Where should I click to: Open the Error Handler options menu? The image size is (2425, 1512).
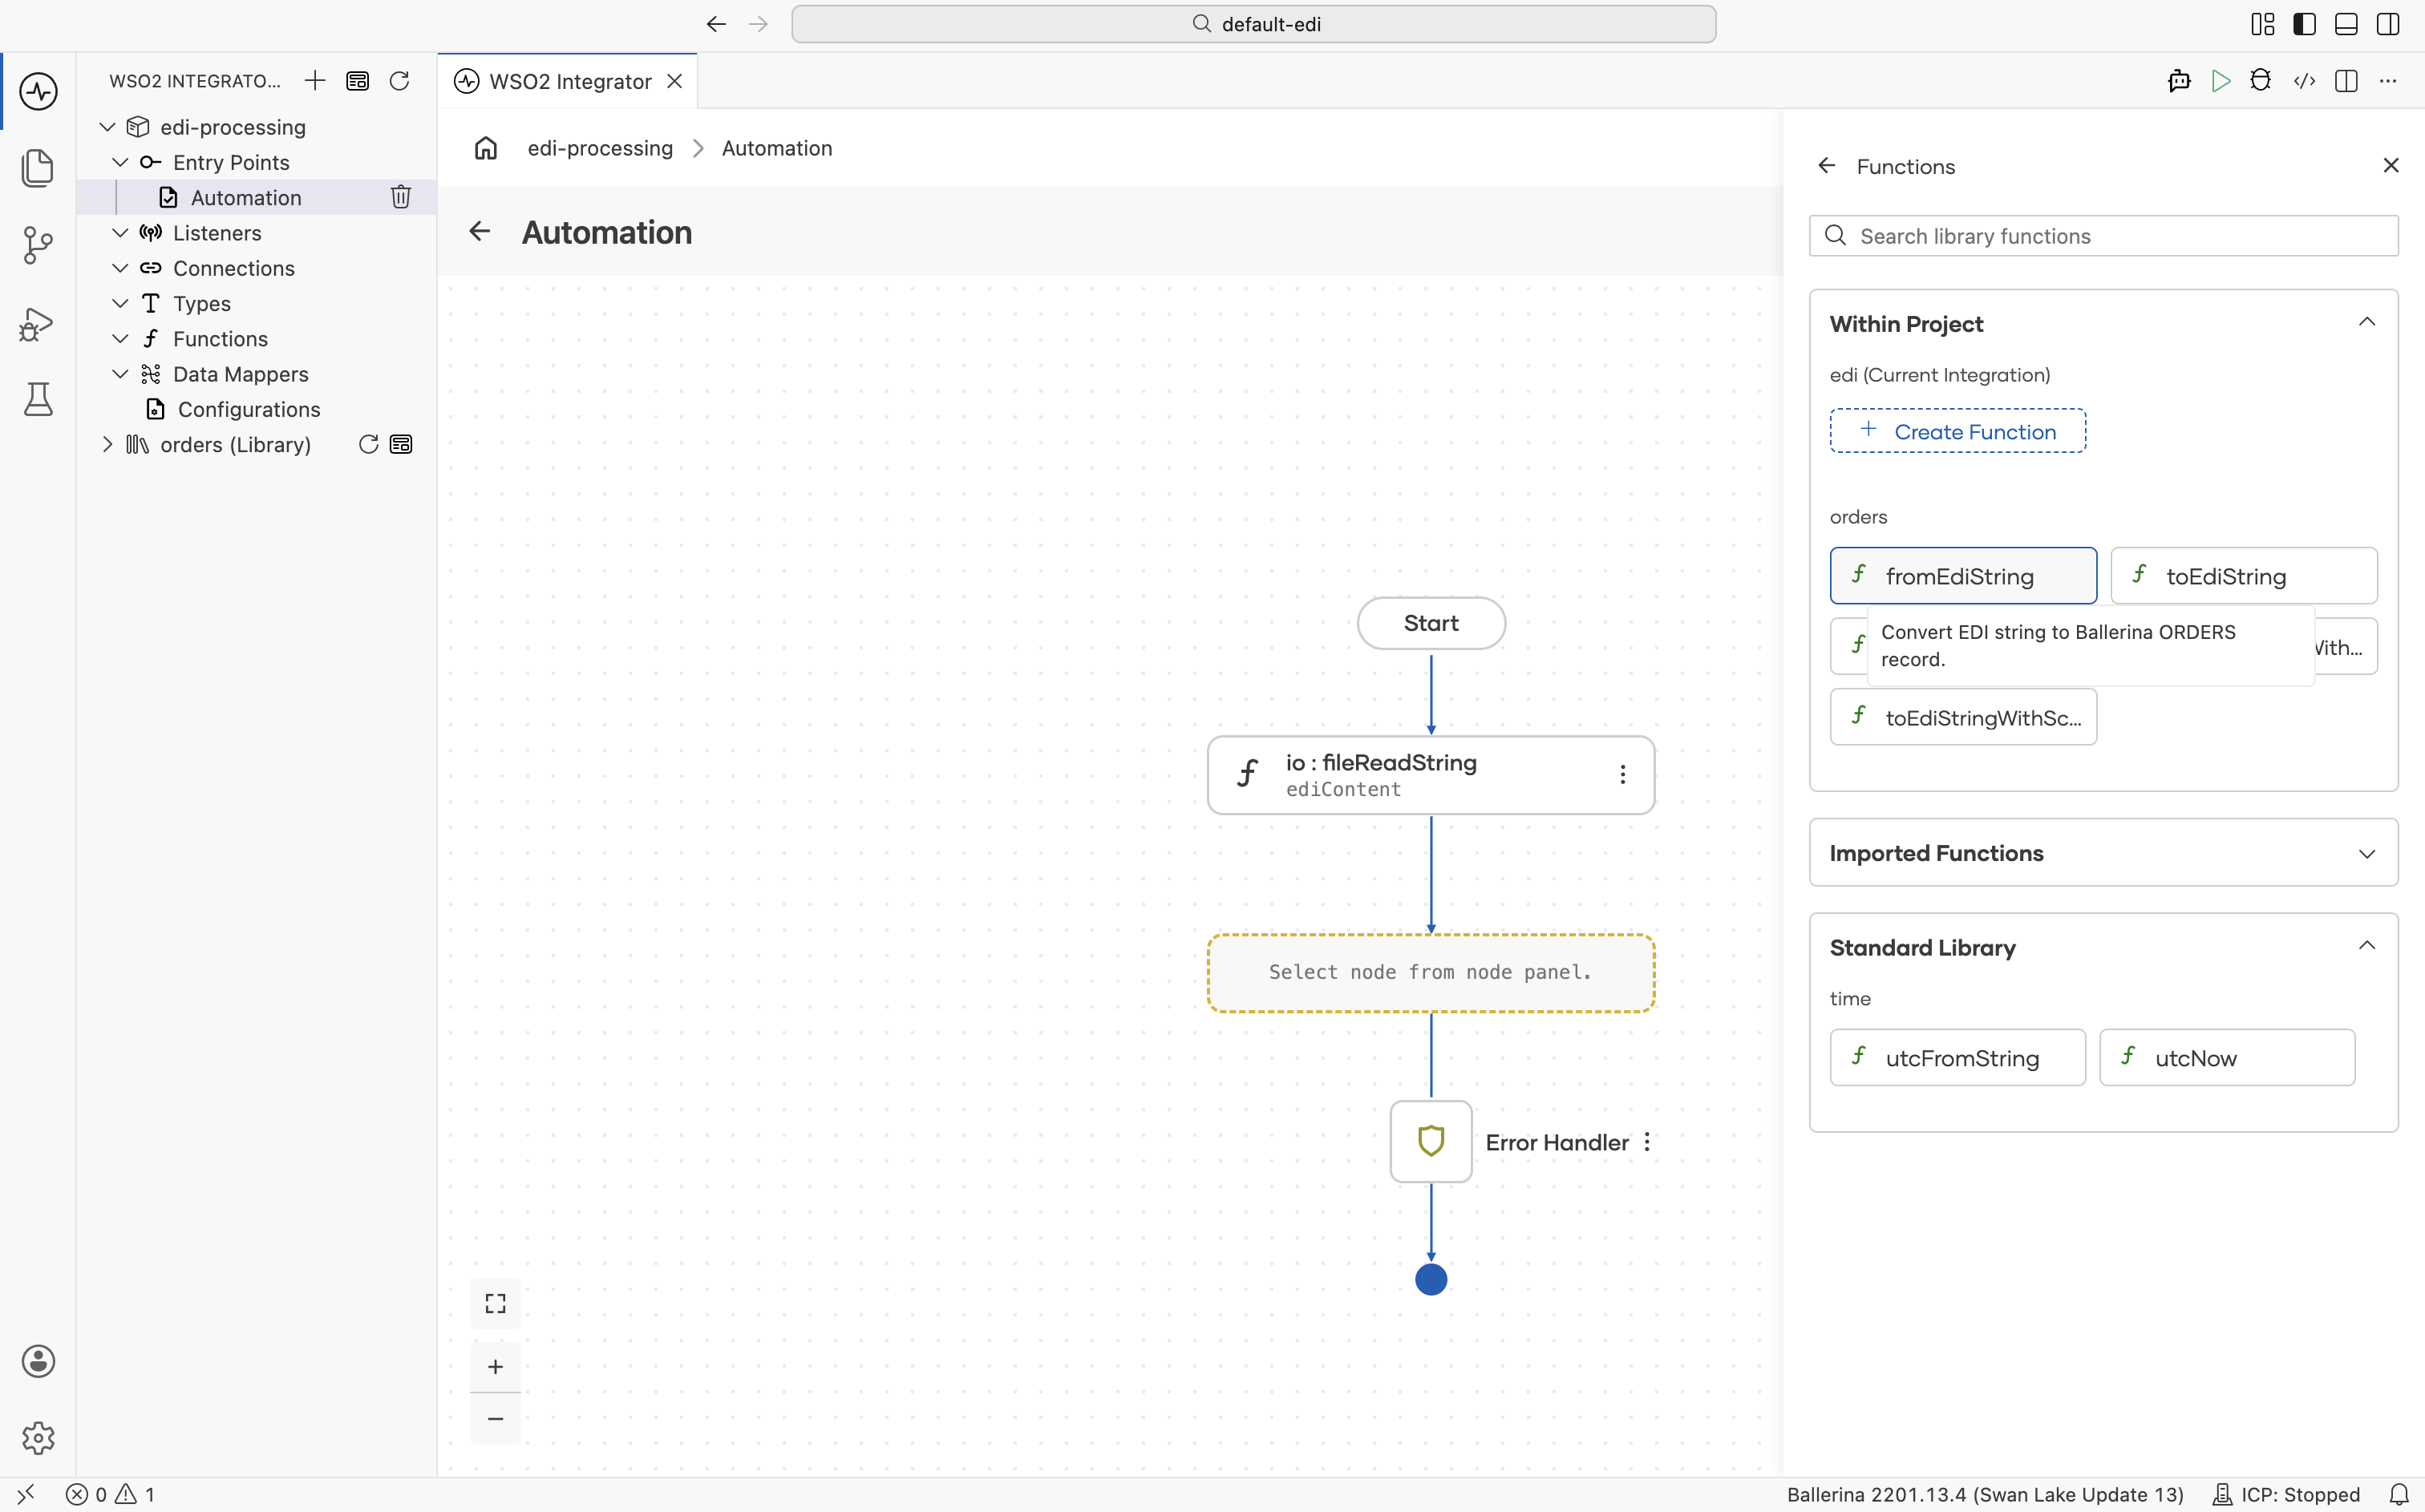(x=1647, y=1142)
